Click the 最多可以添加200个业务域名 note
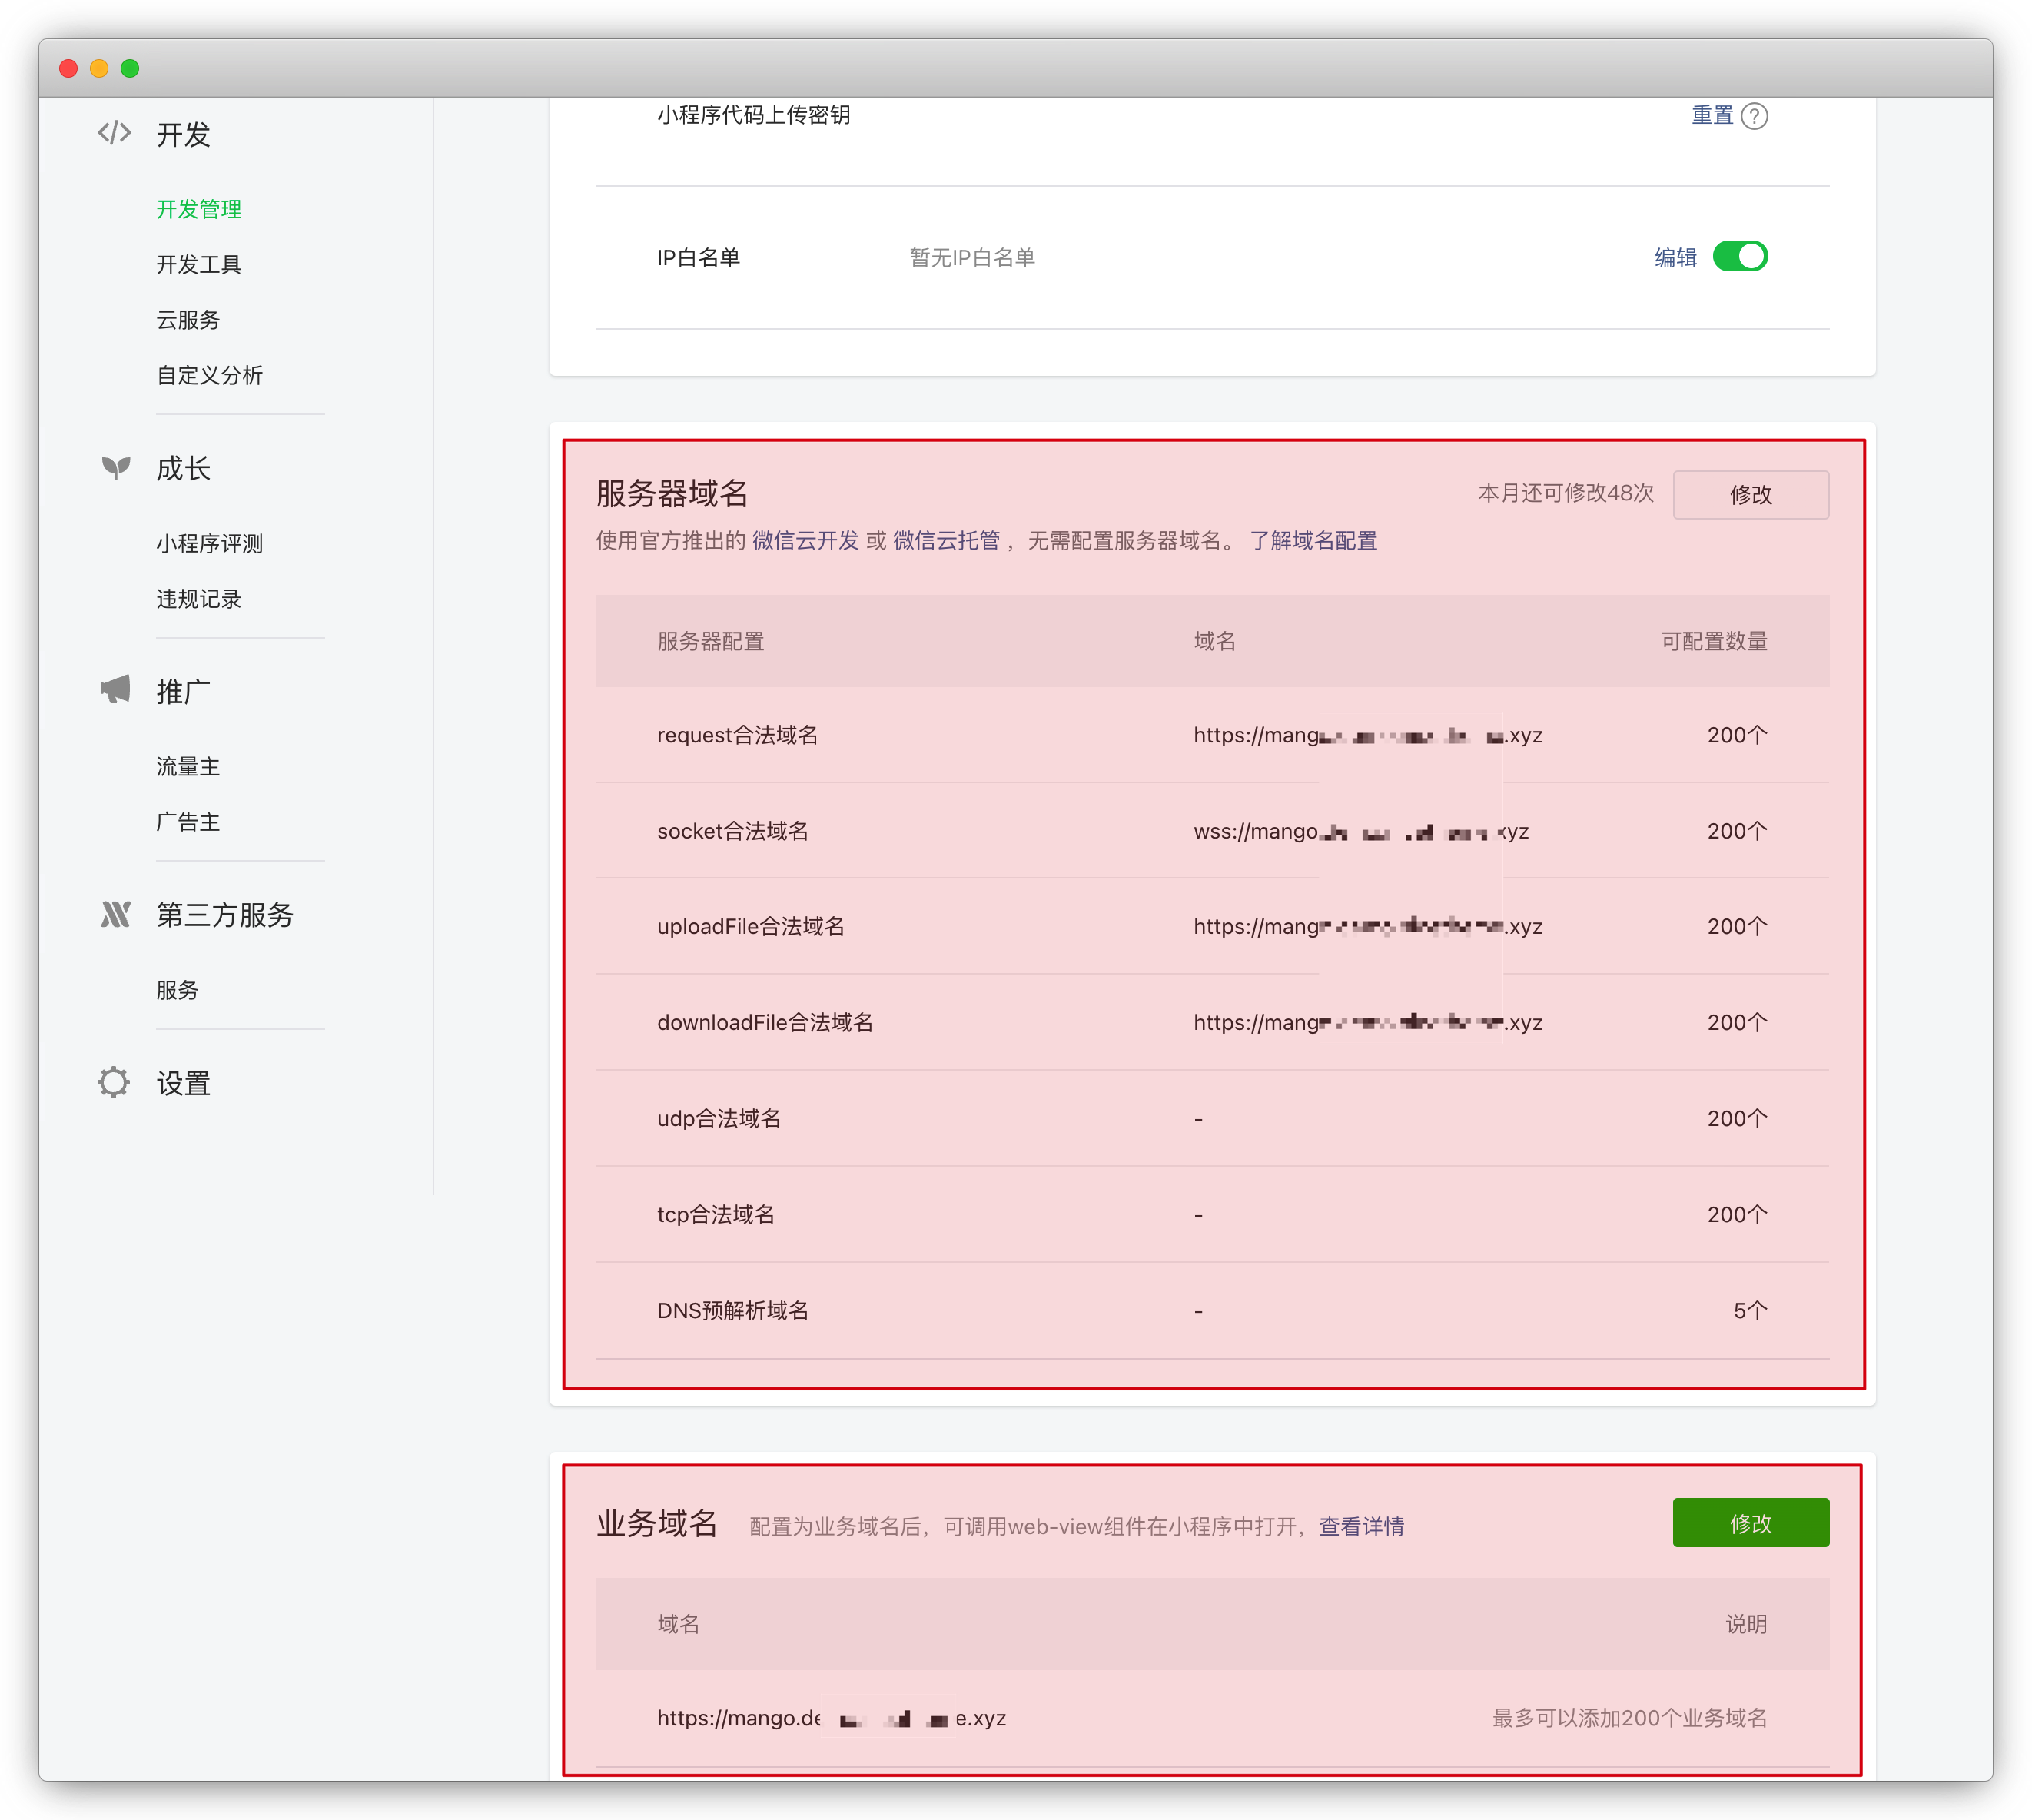Image resolution: width=2032 pixels, height=1820 pixels. tap(1630, 1718)
